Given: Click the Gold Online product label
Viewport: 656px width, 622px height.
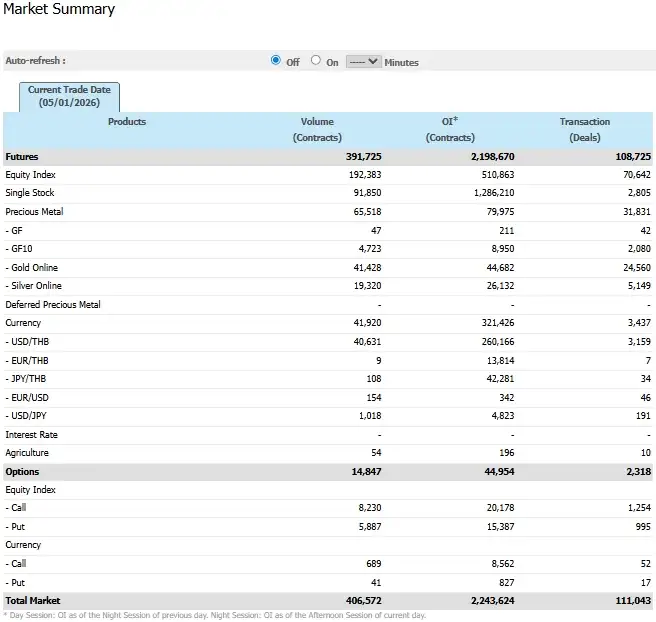Looking at the screenshot, I should point(32,268).
